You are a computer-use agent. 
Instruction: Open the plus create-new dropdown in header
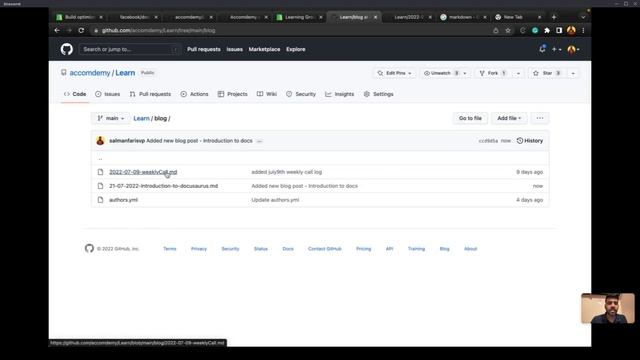(556, 49)
